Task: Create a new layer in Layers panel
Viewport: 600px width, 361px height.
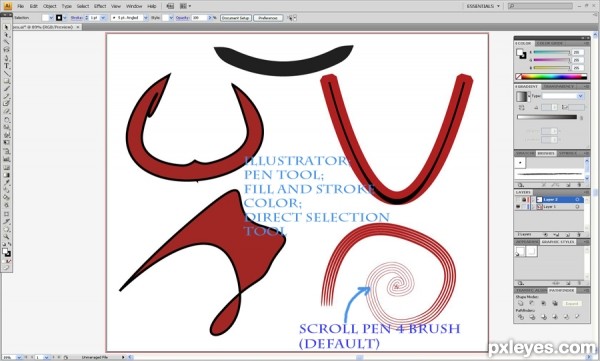Action: (568, 234)
